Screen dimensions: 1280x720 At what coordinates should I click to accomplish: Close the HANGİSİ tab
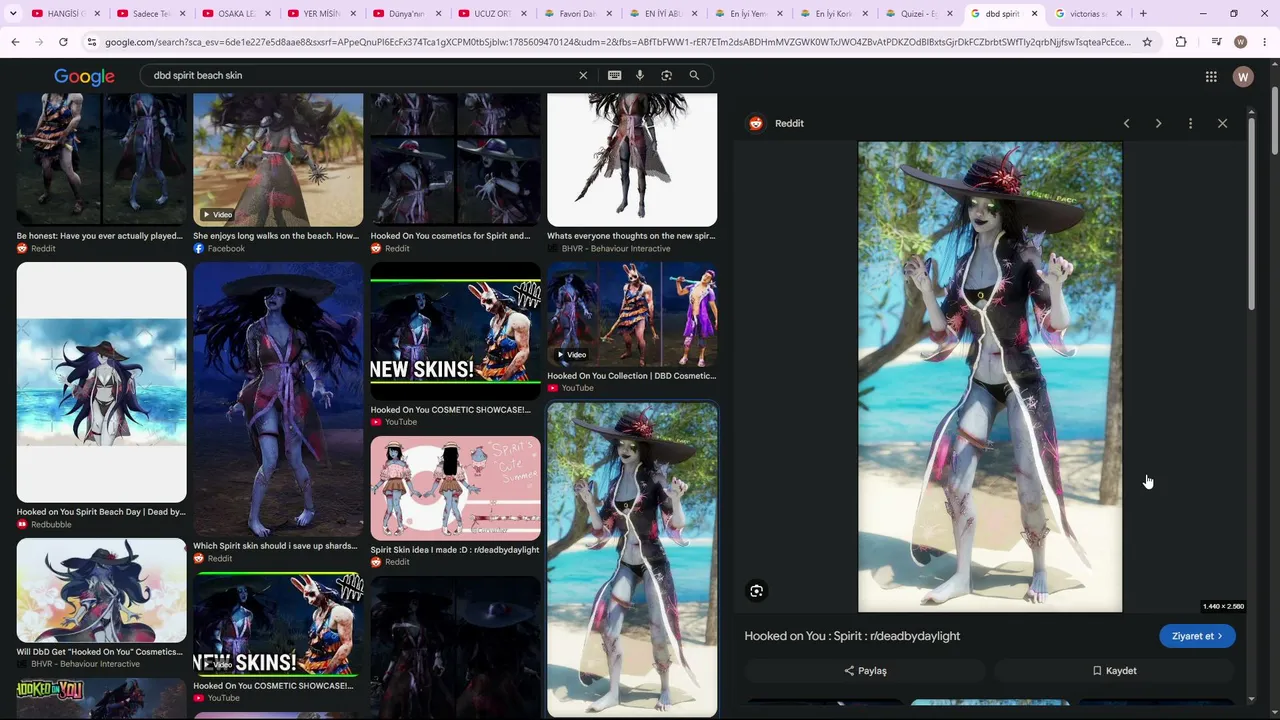tap(97, 14)
